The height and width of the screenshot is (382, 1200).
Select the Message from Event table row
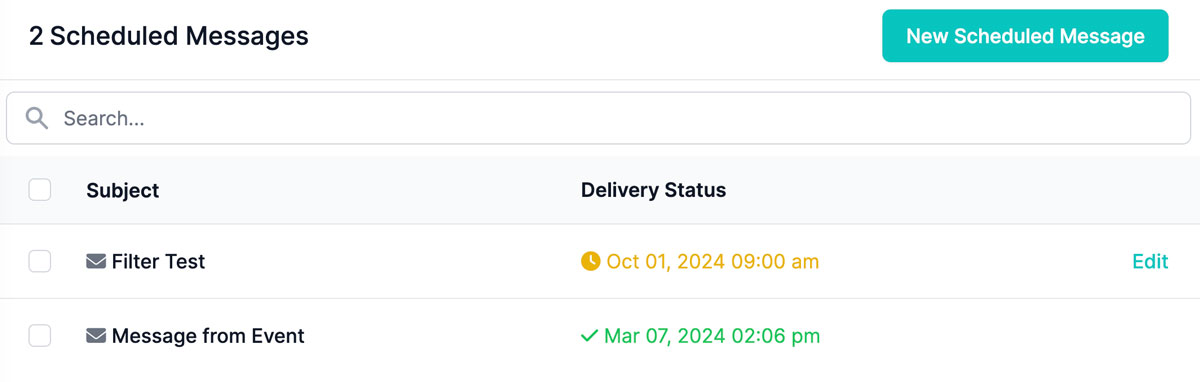coord(600,336)
